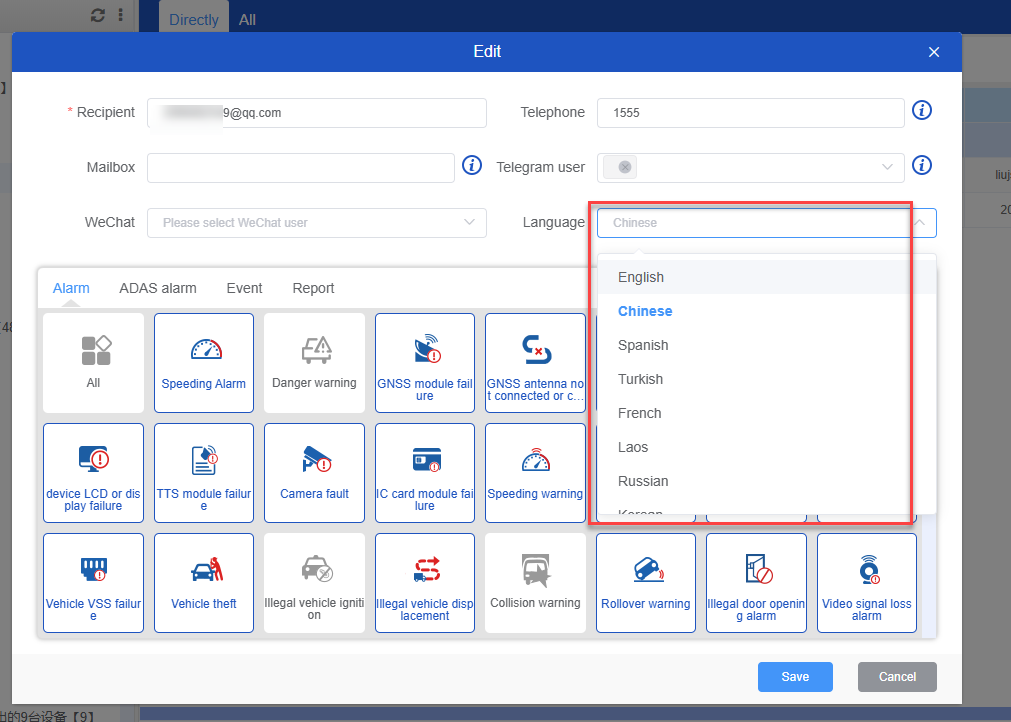The height and width of the screenshot is (722, 1011).
Task: Enable the Rollover warning tile
Action: 645,582
